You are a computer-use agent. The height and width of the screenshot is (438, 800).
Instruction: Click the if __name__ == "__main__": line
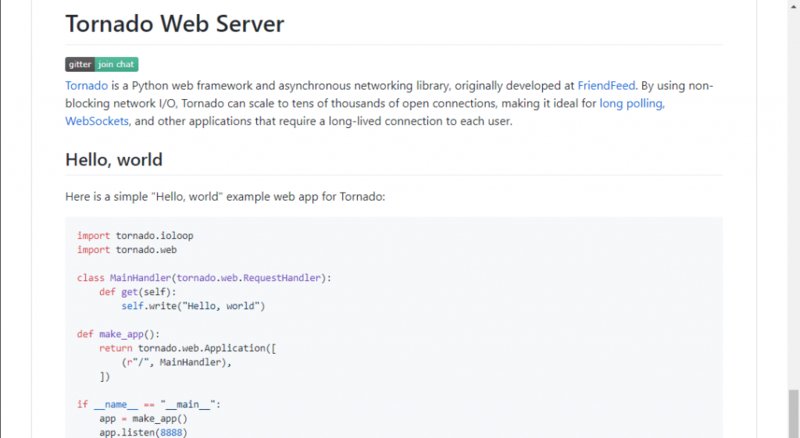pyautogui.click(x=149, y=404)
